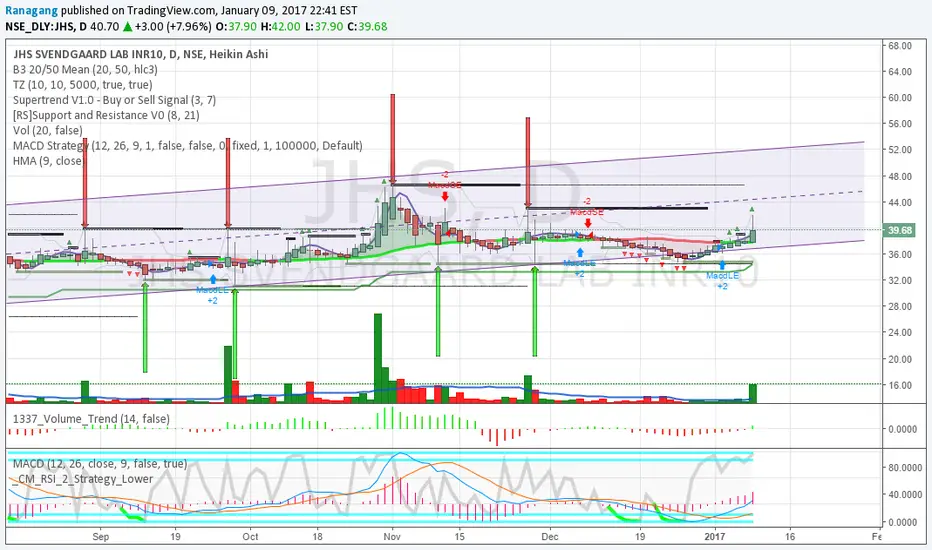Click the 52.00 price axis label
The image size is (932, 550).
(x=900, y=150)
